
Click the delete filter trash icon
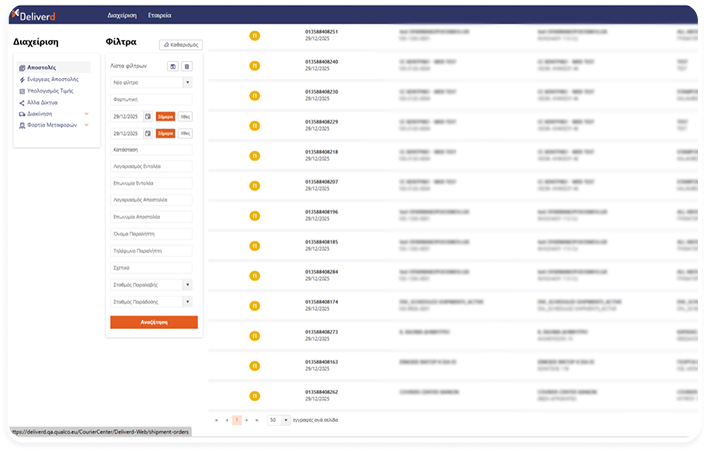(x=186, y=66)
